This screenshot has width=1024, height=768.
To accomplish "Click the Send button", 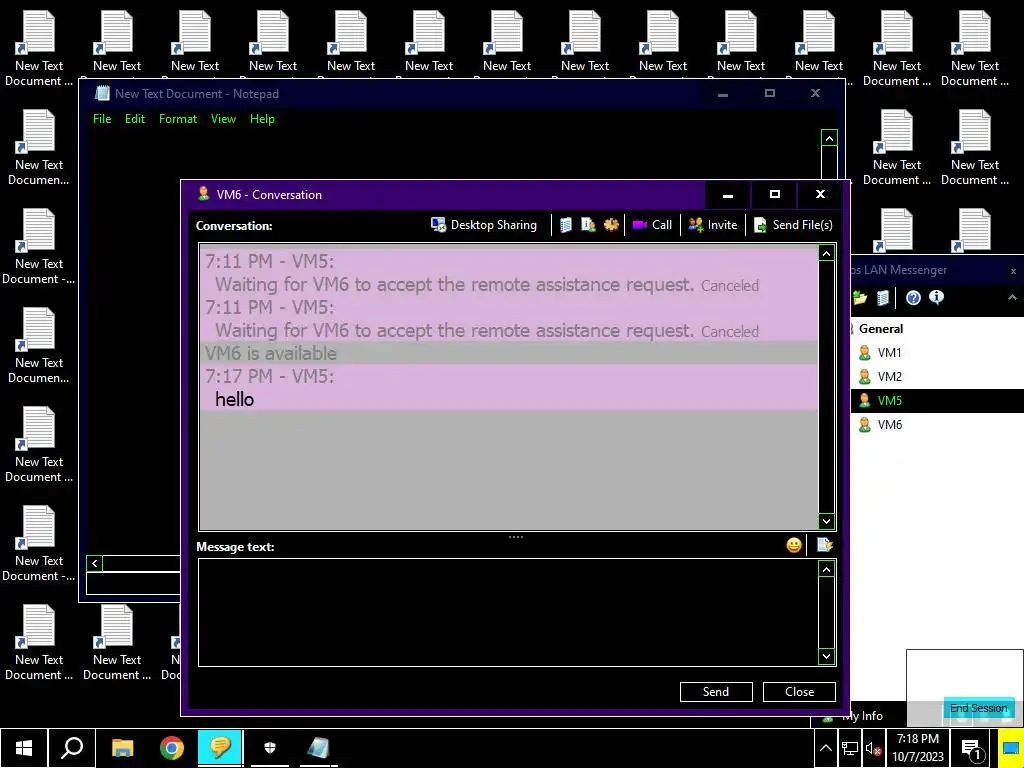I will (x=716, y=692).
